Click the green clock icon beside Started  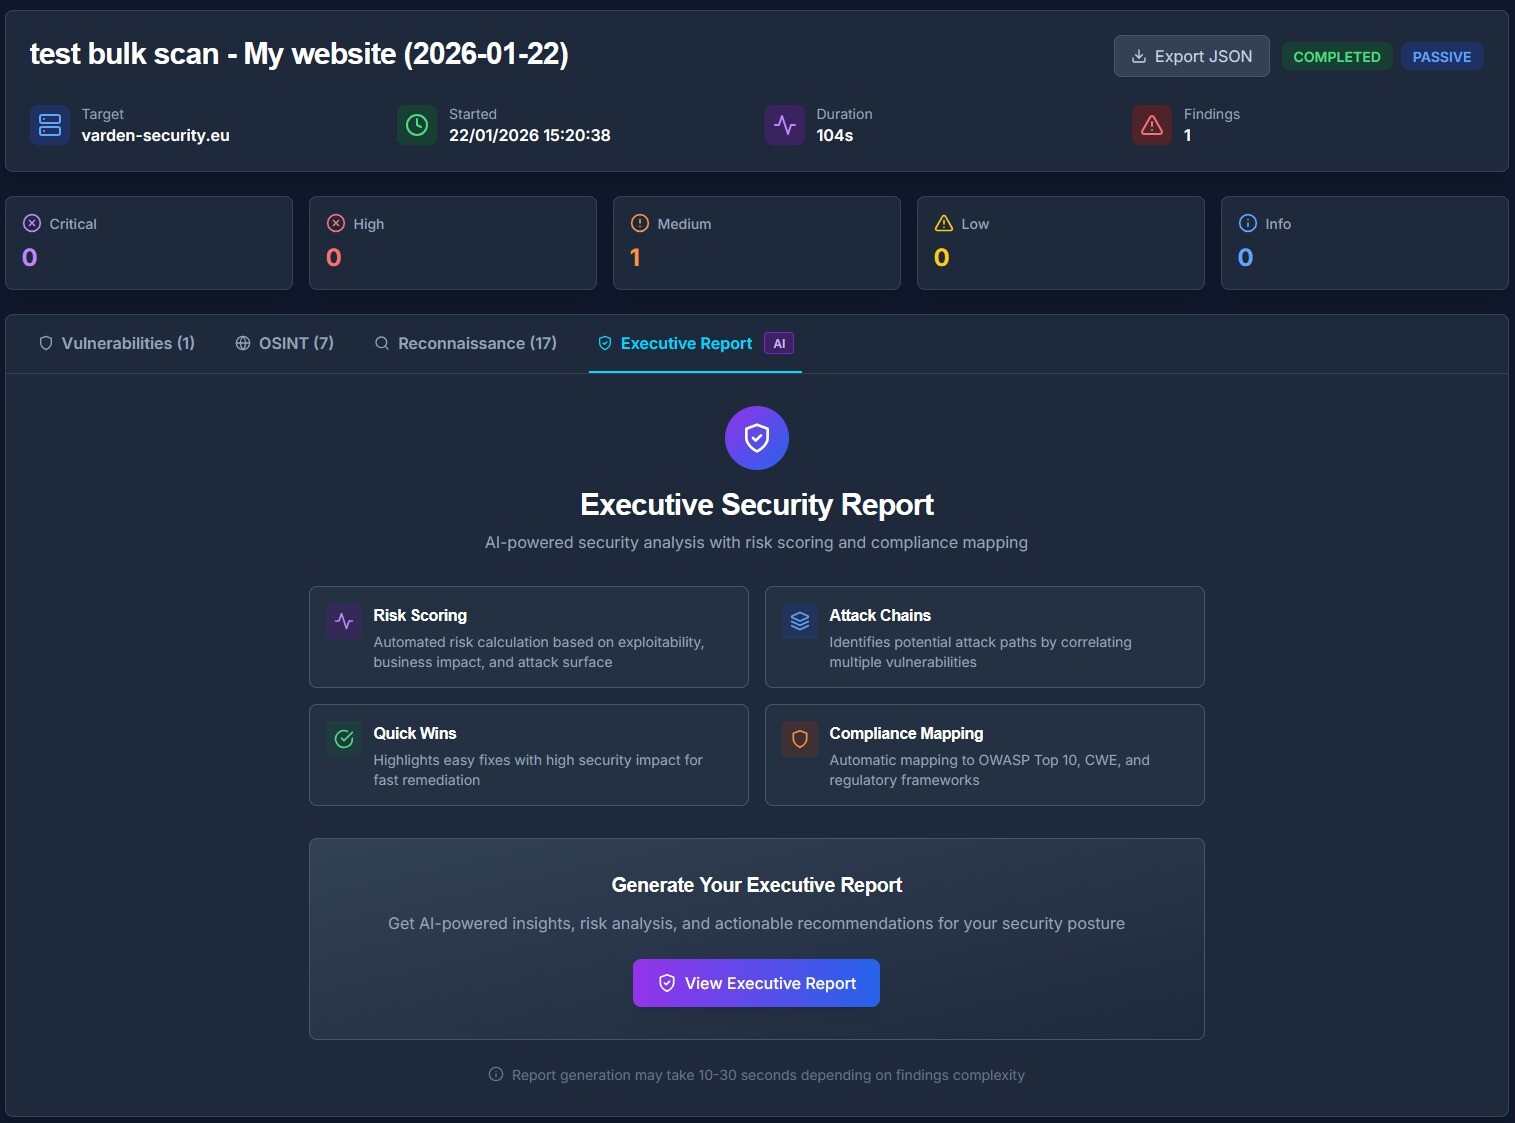tap(417, 125)
